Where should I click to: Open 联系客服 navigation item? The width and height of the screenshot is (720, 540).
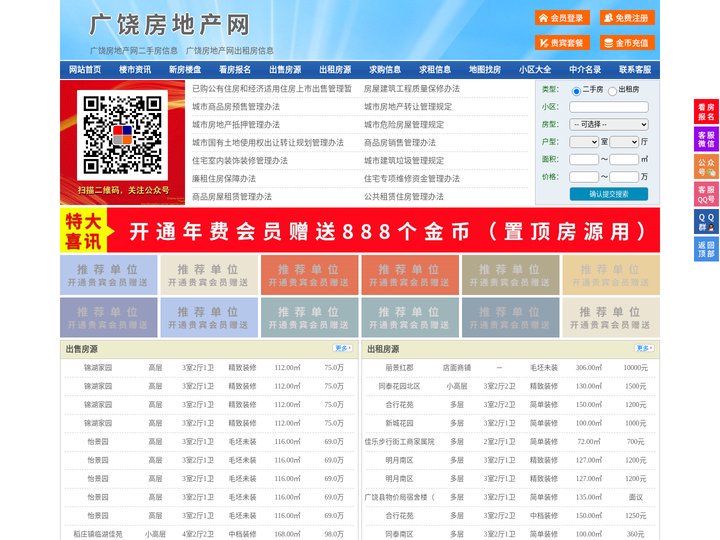pyautogui.click(x=635, y=70)
